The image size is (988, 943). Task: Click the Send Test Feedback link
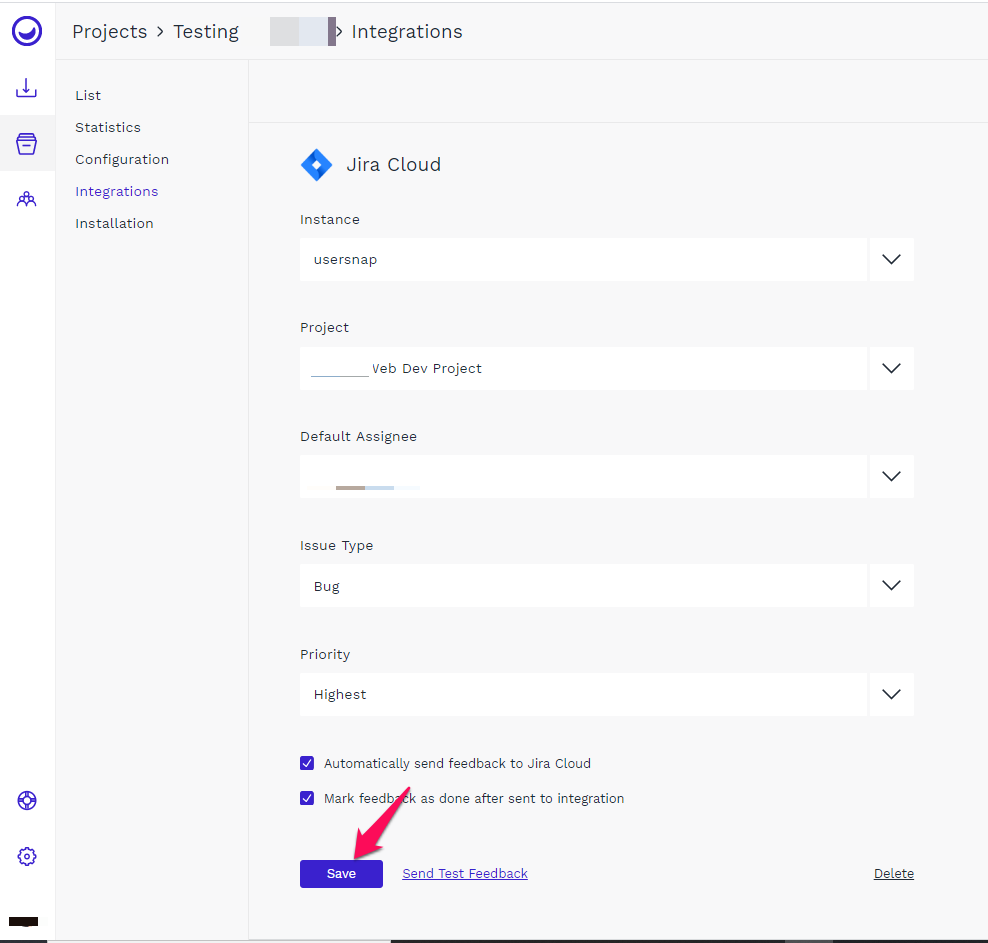click(464, 874)
